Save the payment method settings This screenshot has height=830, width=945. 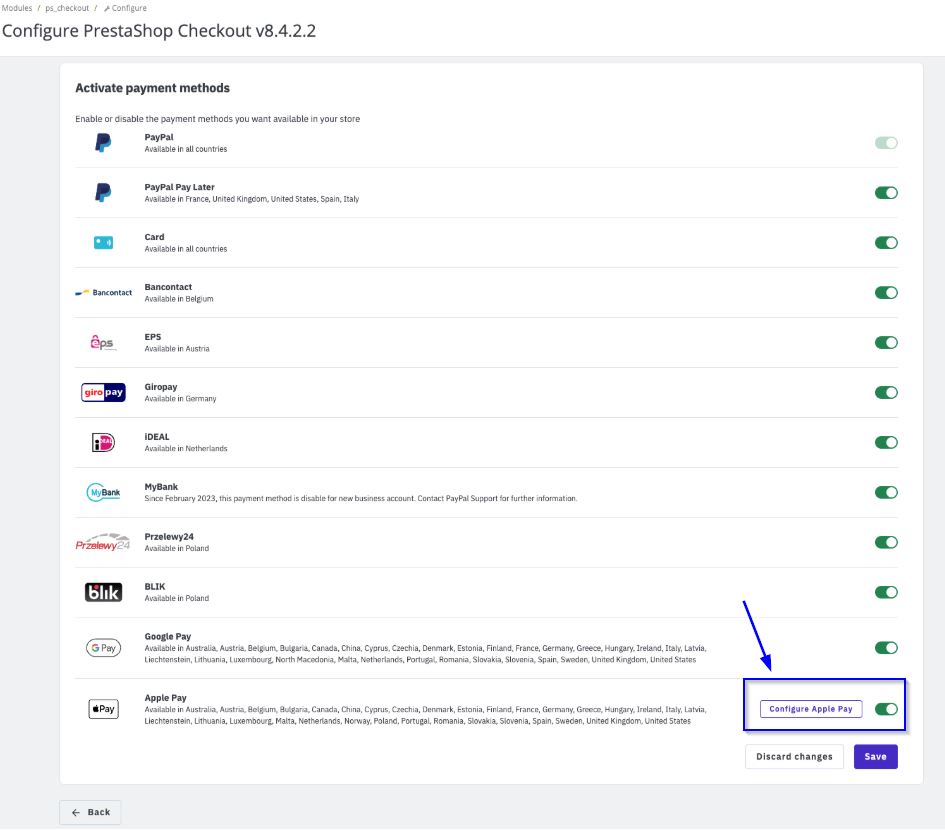tap(875, 757)
